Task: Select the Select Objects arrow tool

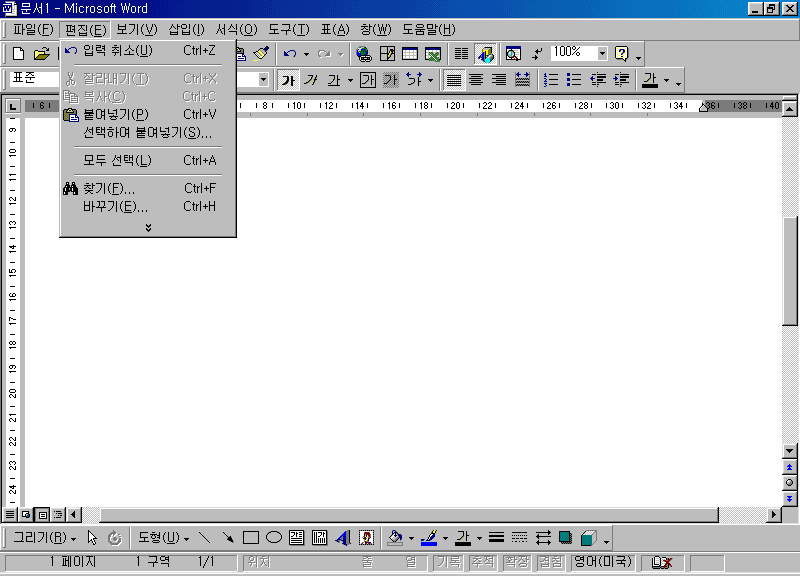Action: [92, 538]
